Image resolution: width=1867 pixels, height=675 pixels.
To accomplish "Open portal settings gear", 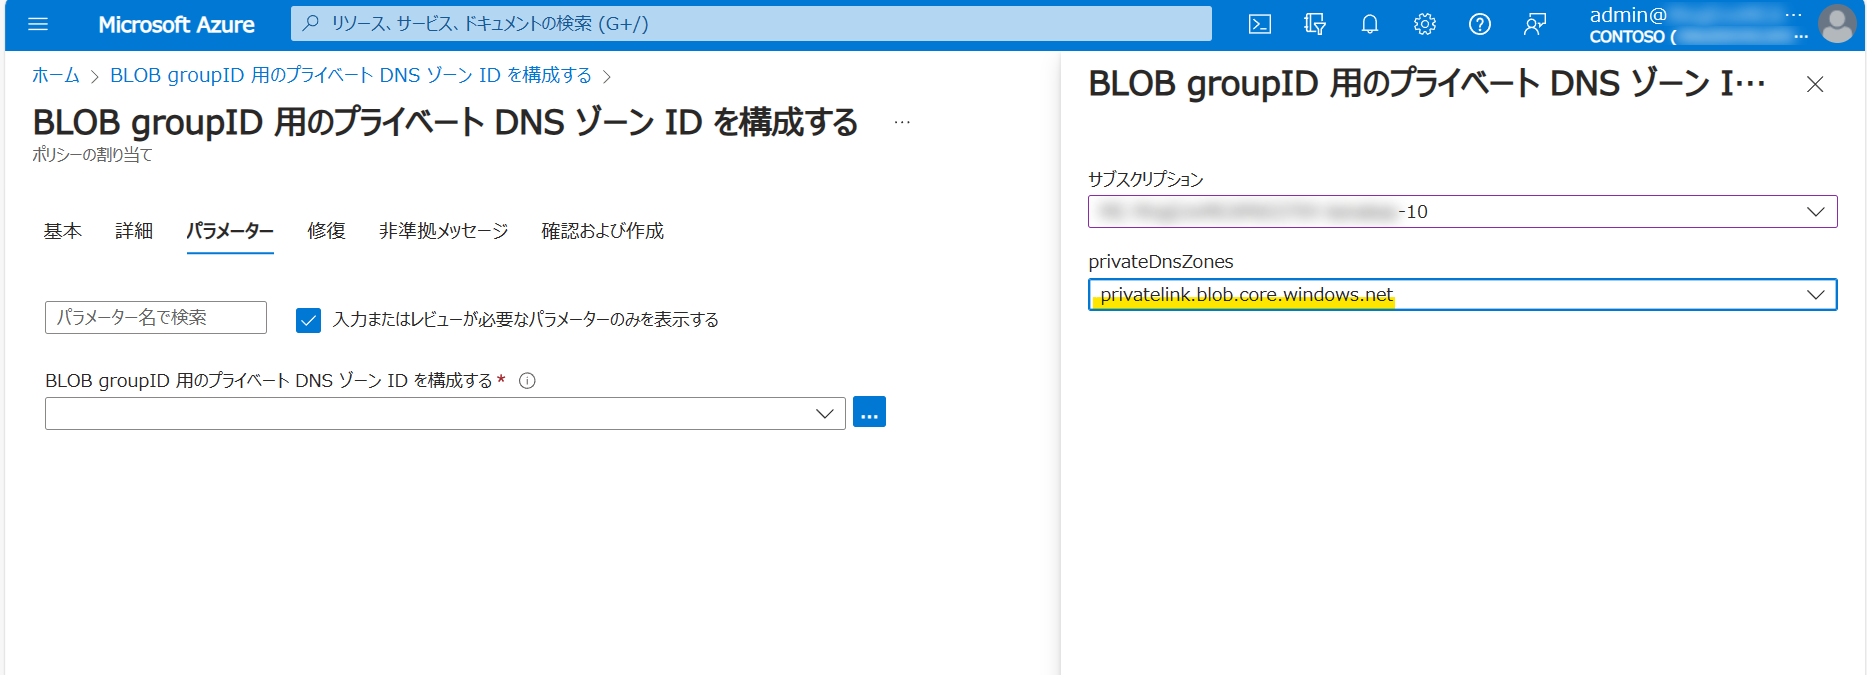I will point(1425,24).
